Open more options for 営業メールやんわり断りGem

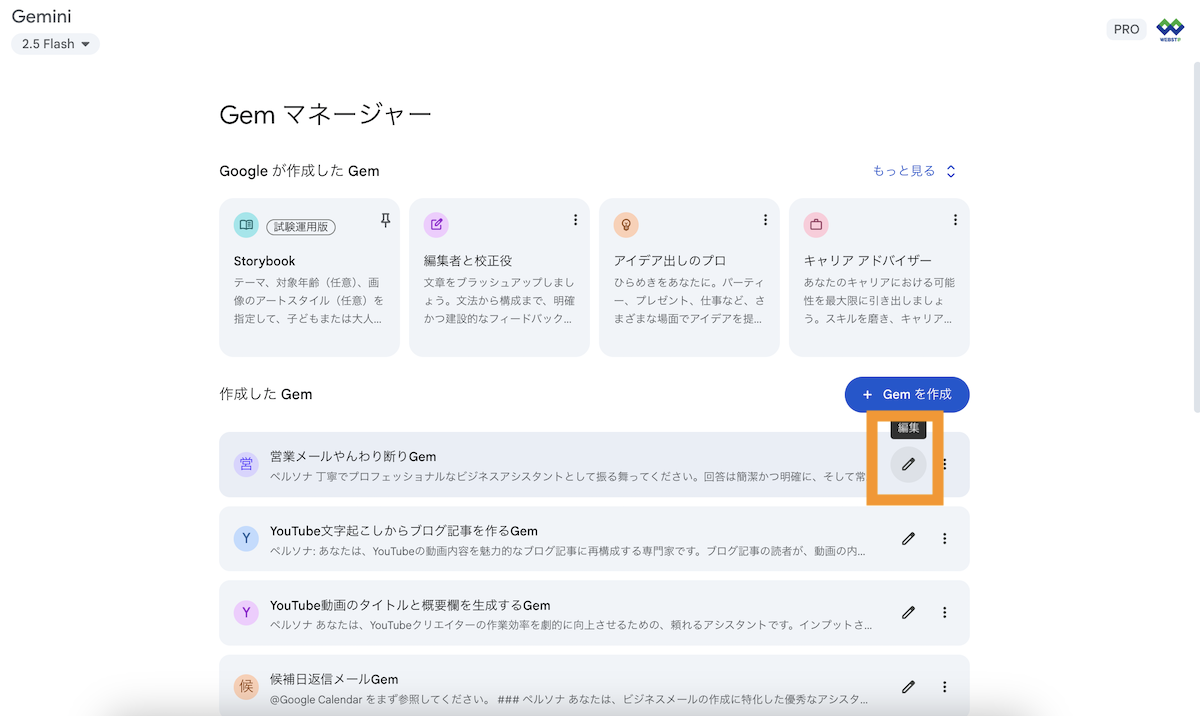point(945,464)
